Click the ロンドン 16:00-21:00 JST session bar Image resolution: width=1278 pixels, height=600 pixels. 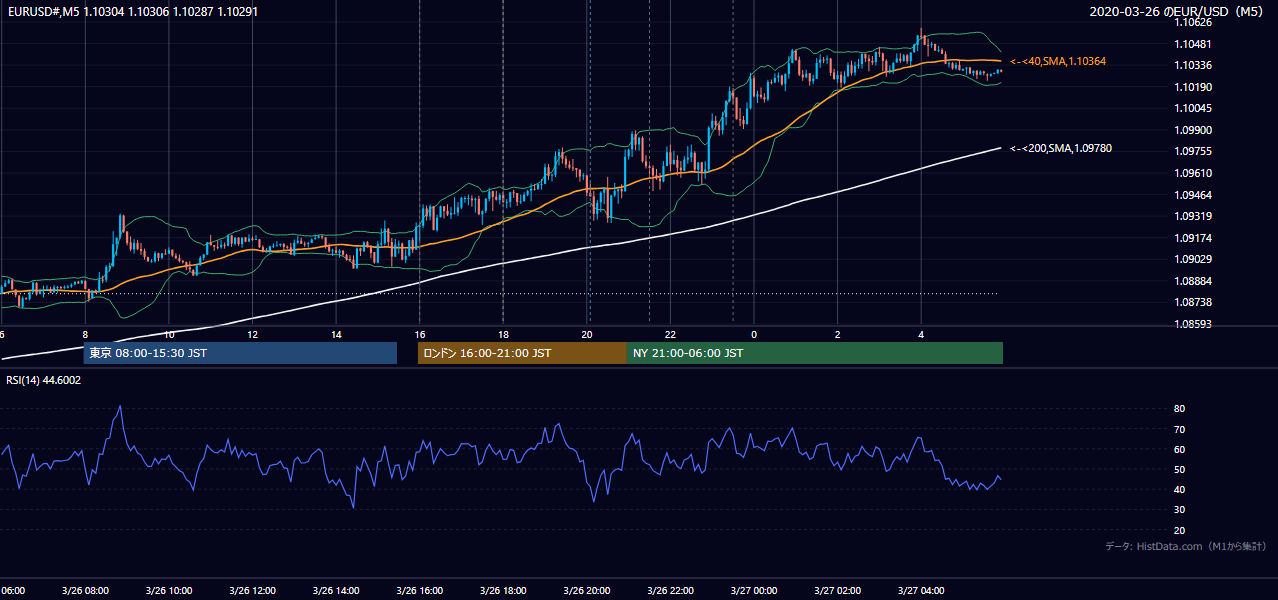click(x=522, y=353)
